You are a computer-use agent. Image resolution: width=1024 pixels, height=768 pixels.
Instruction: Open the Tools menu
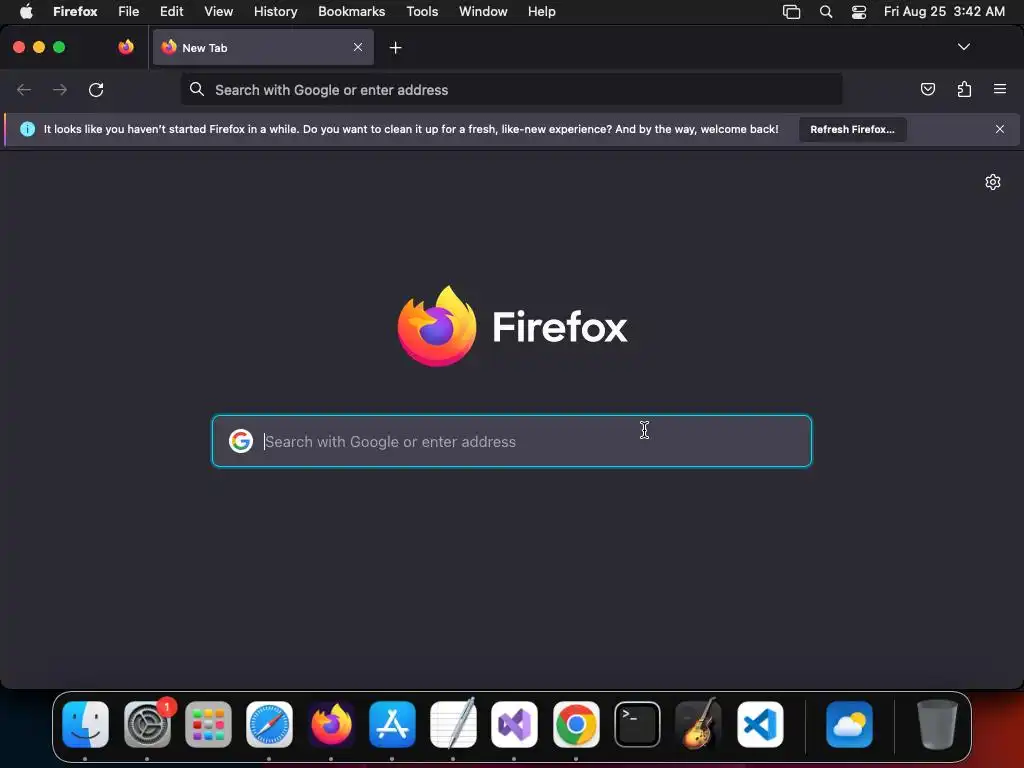click(422, 12)
